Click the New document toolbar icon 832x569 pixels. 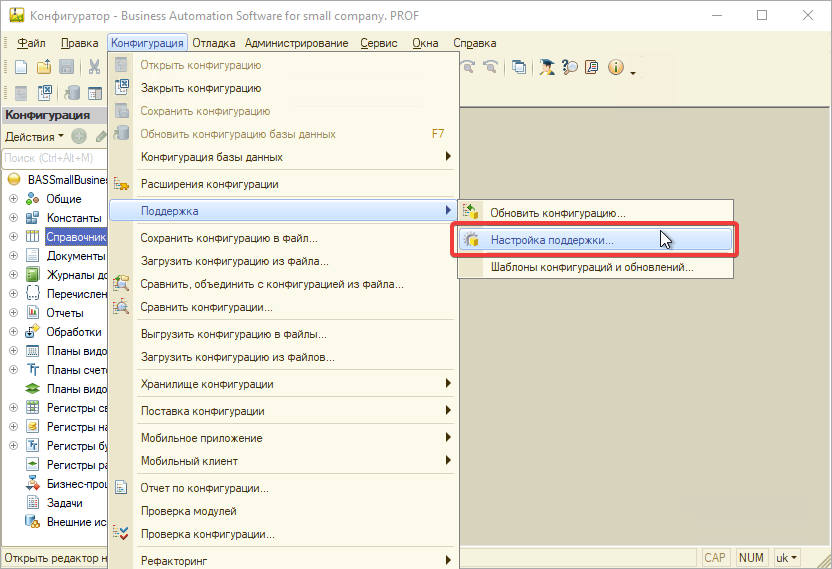click(x=20, y=67)
